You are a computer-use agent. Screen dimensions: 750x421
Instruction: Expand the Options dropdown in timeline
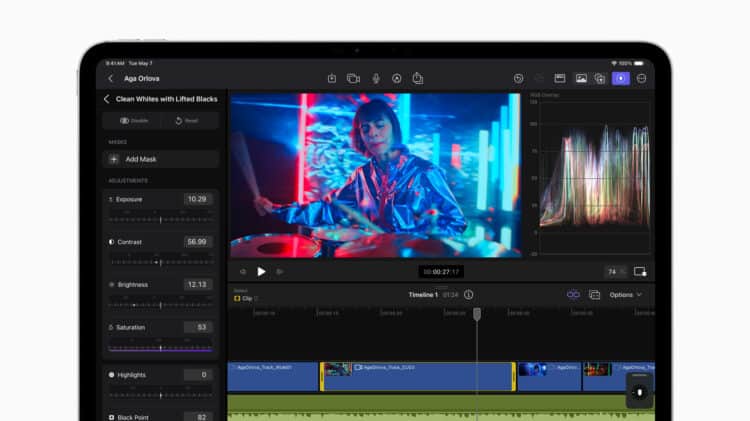coord(625,295)
